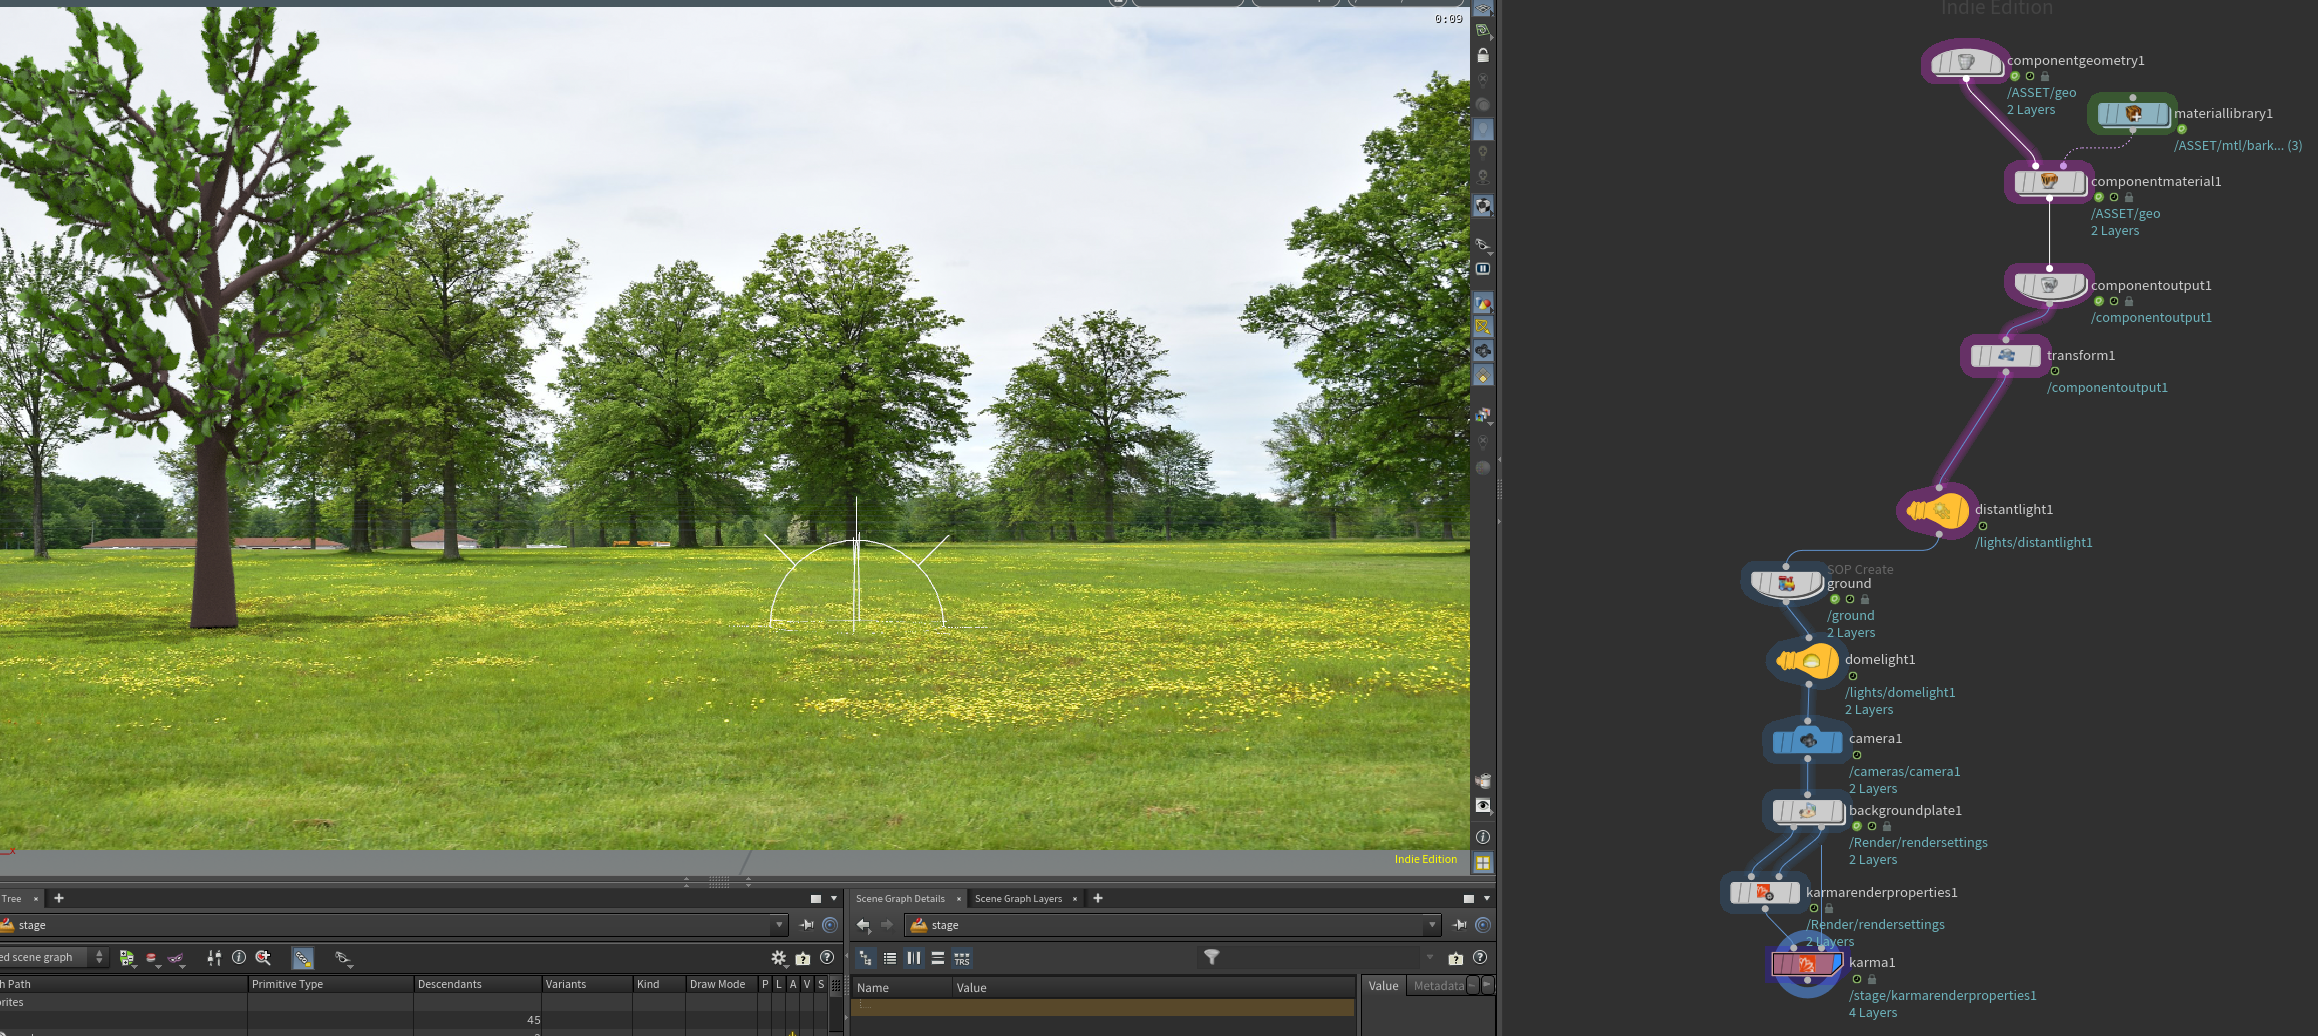Toggle tree view mode in Scene Graph Details

865,958
